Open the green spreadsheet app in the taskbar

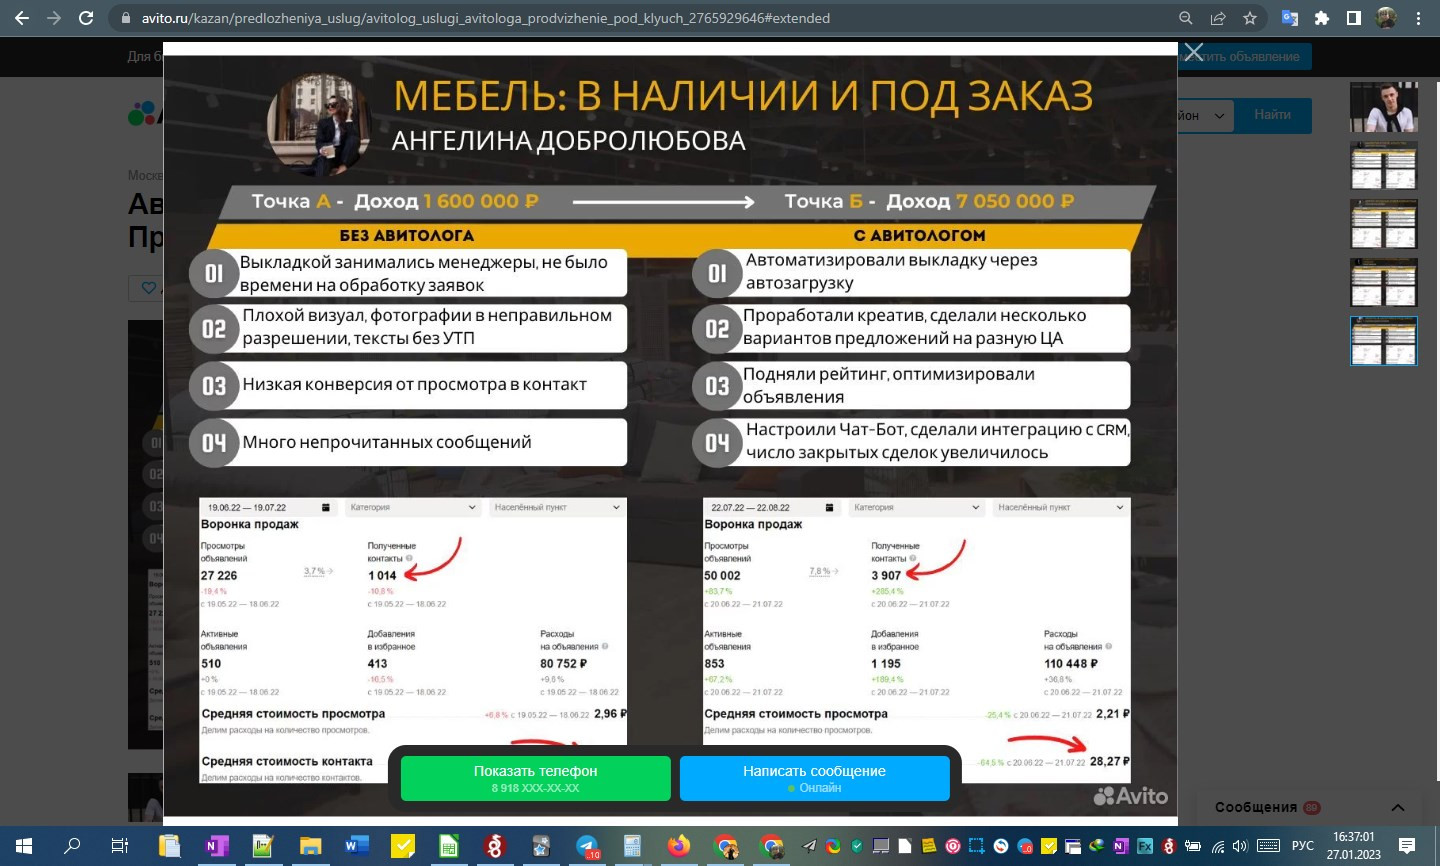pyautogui.click(x=449, y=846)
